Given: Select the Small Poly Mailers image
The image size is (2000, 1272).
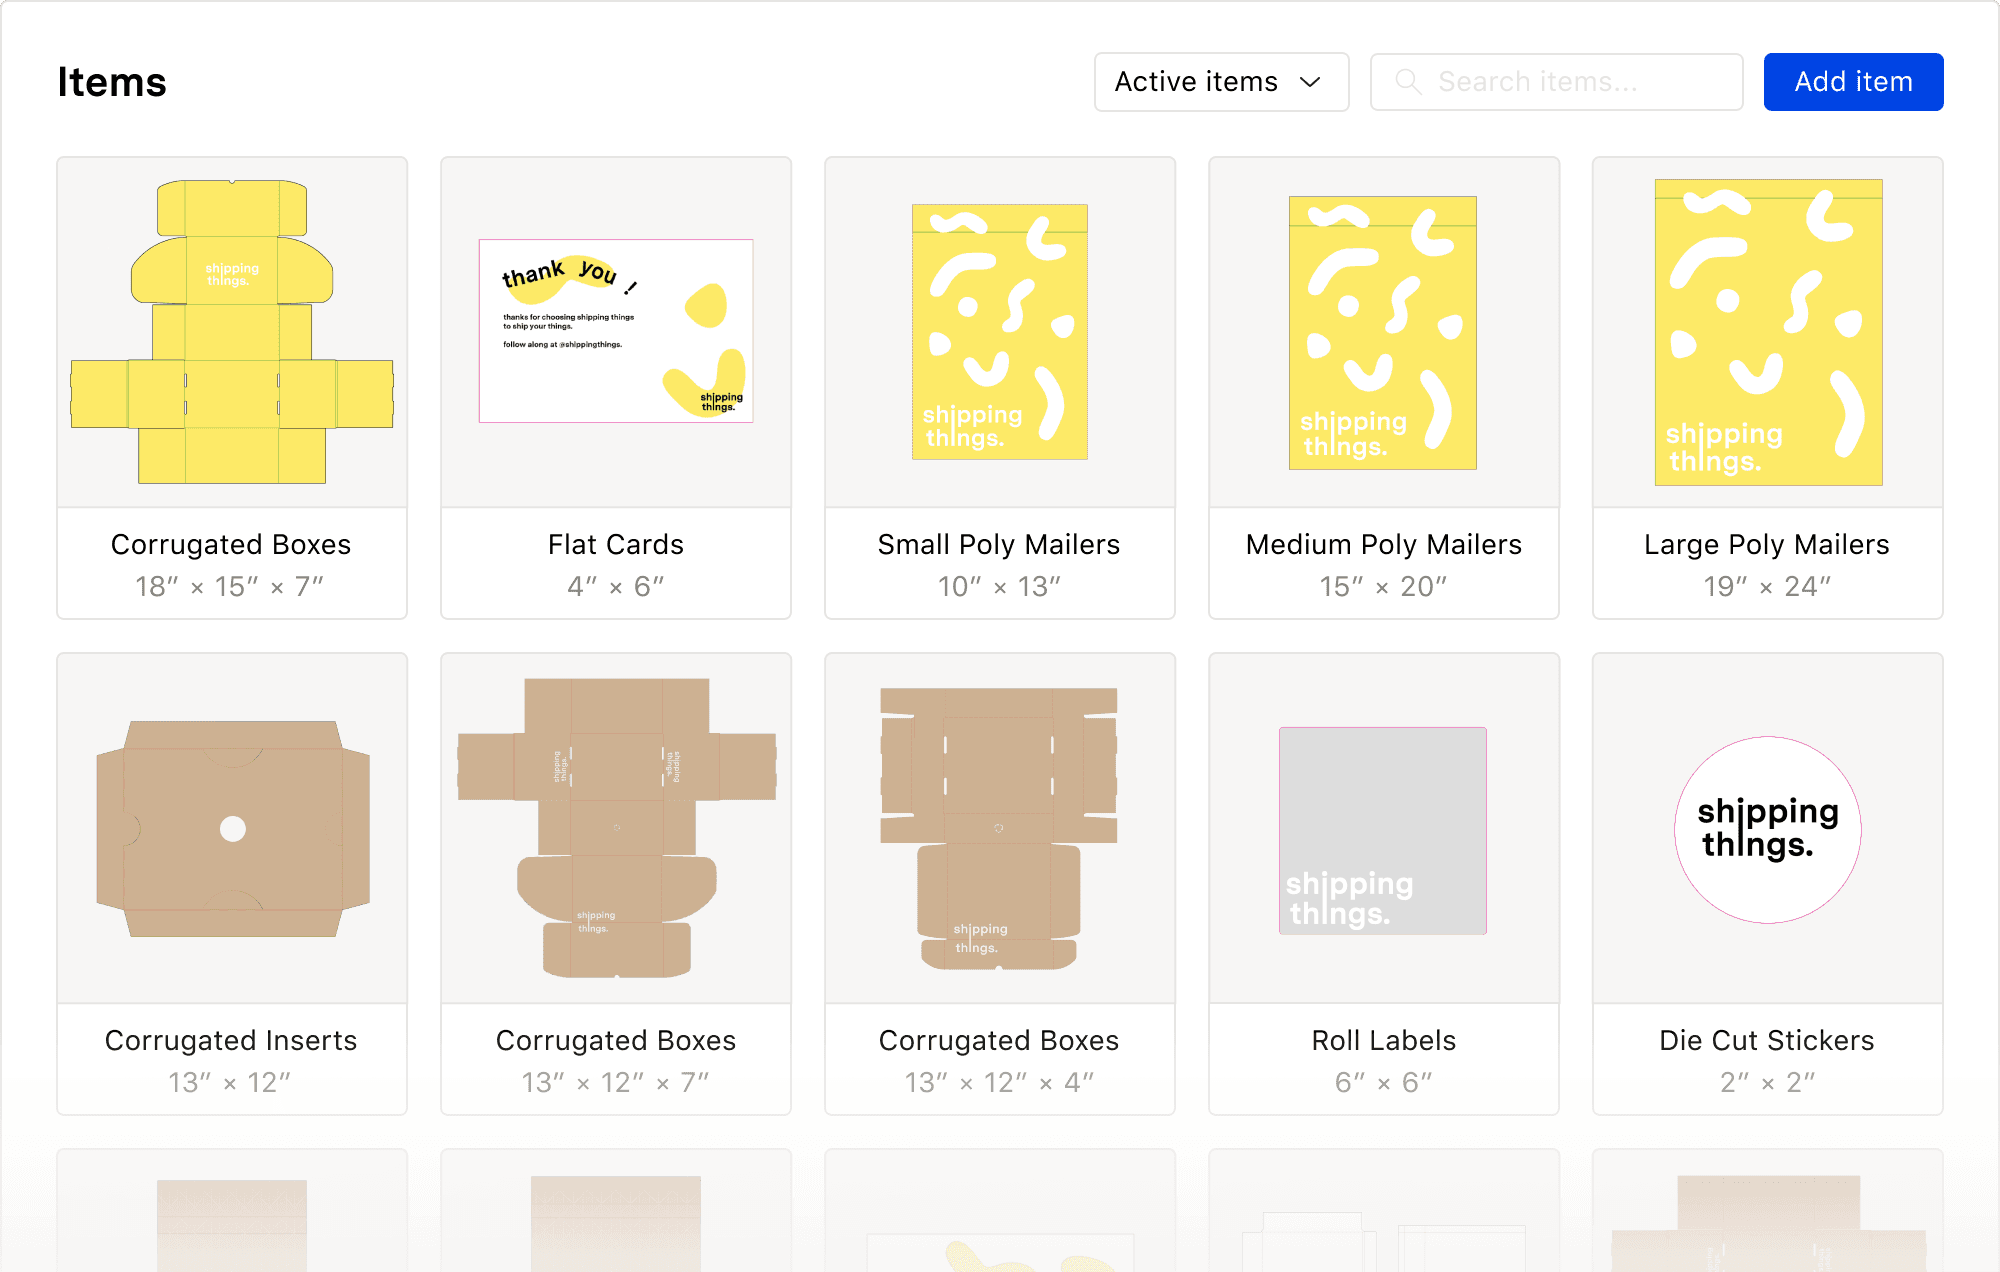Looking at the screenshot, I should (x=1000, y=332).
